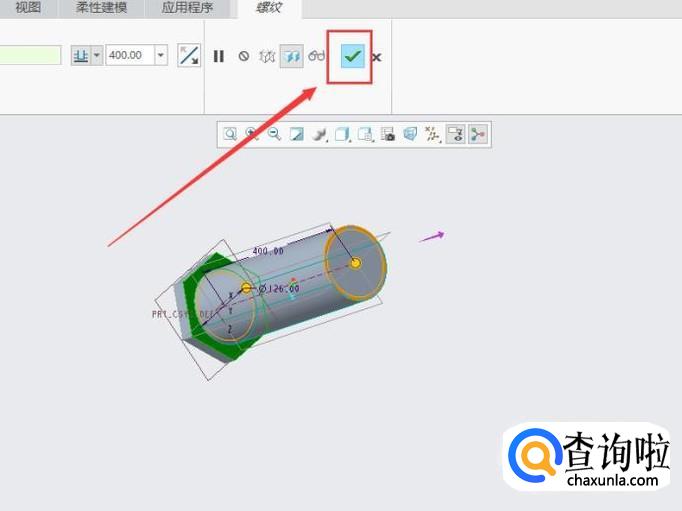
Task: Open the 400.00 depth value dropdown
Action: click(161, 55)
